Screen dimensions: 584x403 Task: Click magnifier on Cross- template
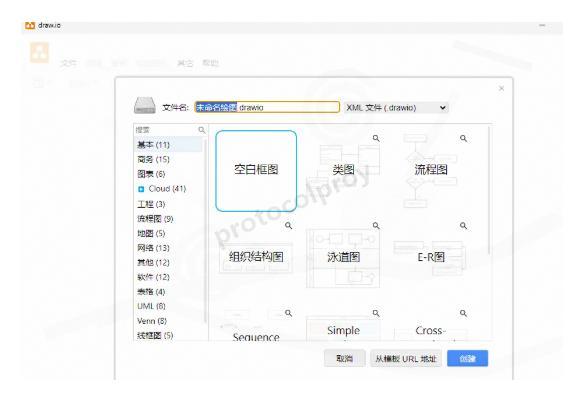[463, 313]
